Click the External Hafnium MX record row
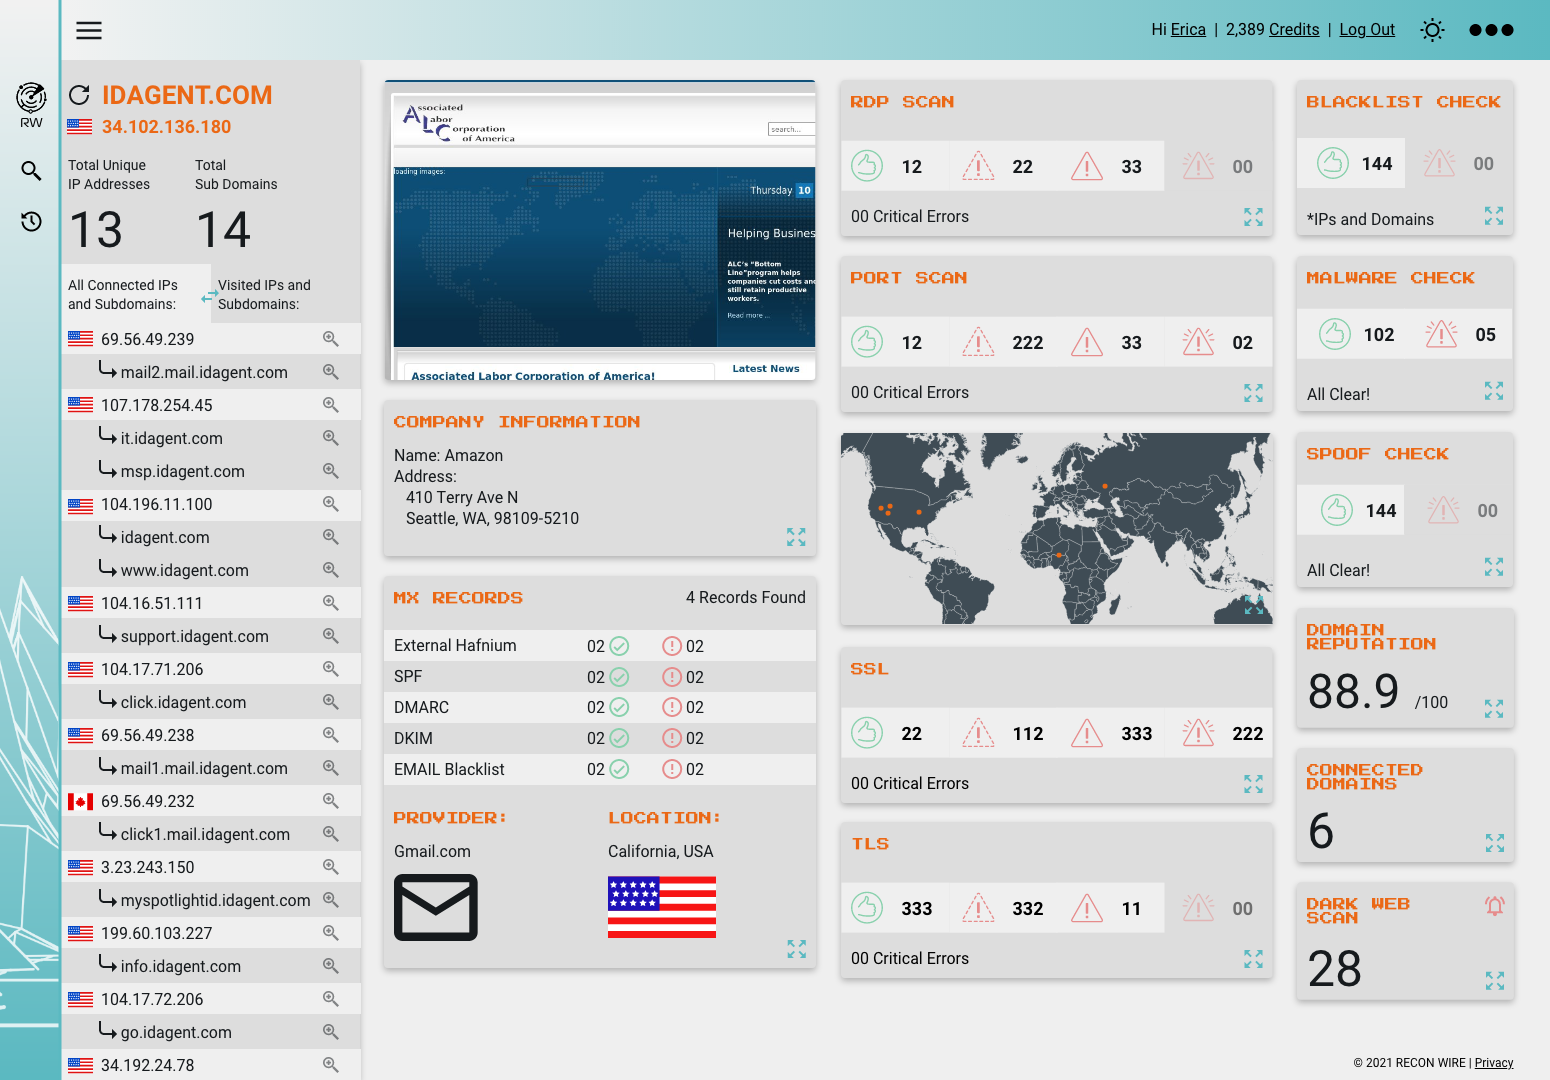 [x=600, y=646]
